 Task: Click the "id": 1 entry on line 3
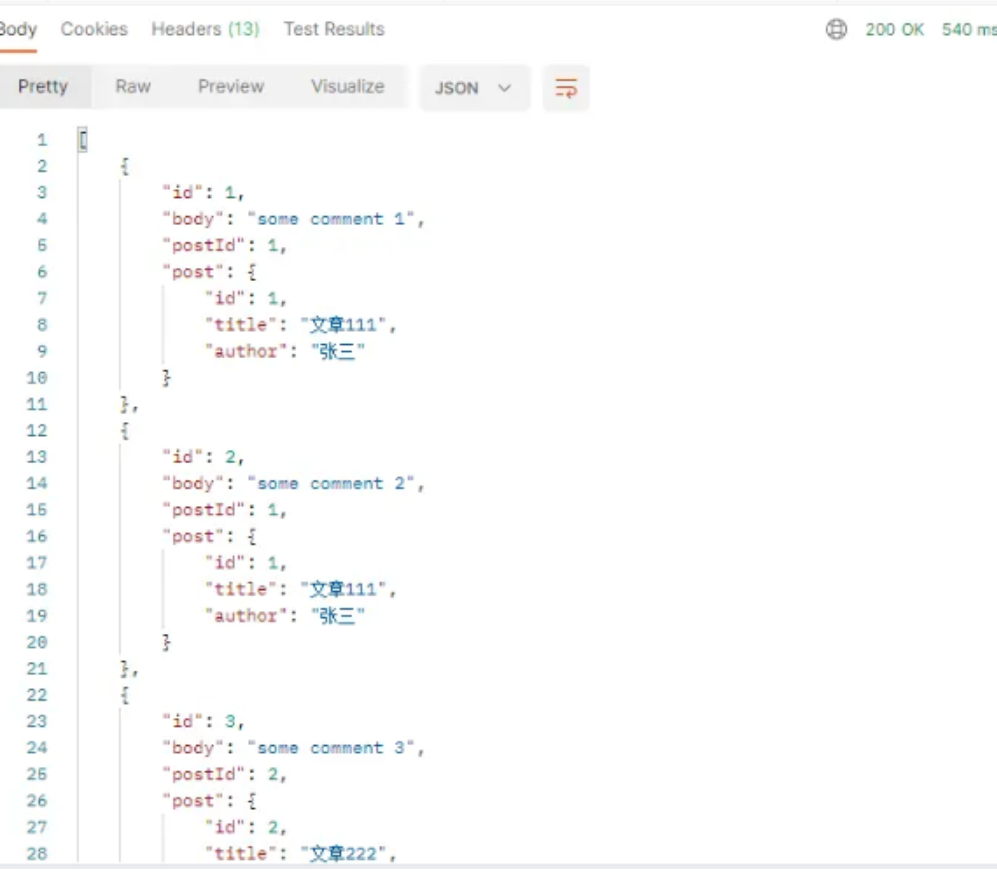click(x=203, y=192)
